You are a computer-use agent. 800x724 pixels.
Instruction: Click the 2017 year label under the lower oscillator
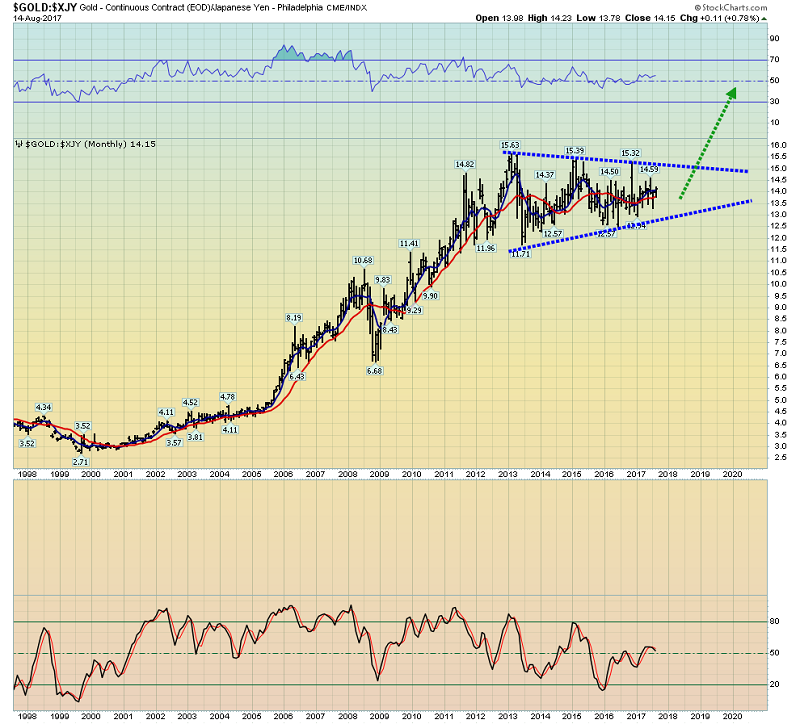pos(636,716)
